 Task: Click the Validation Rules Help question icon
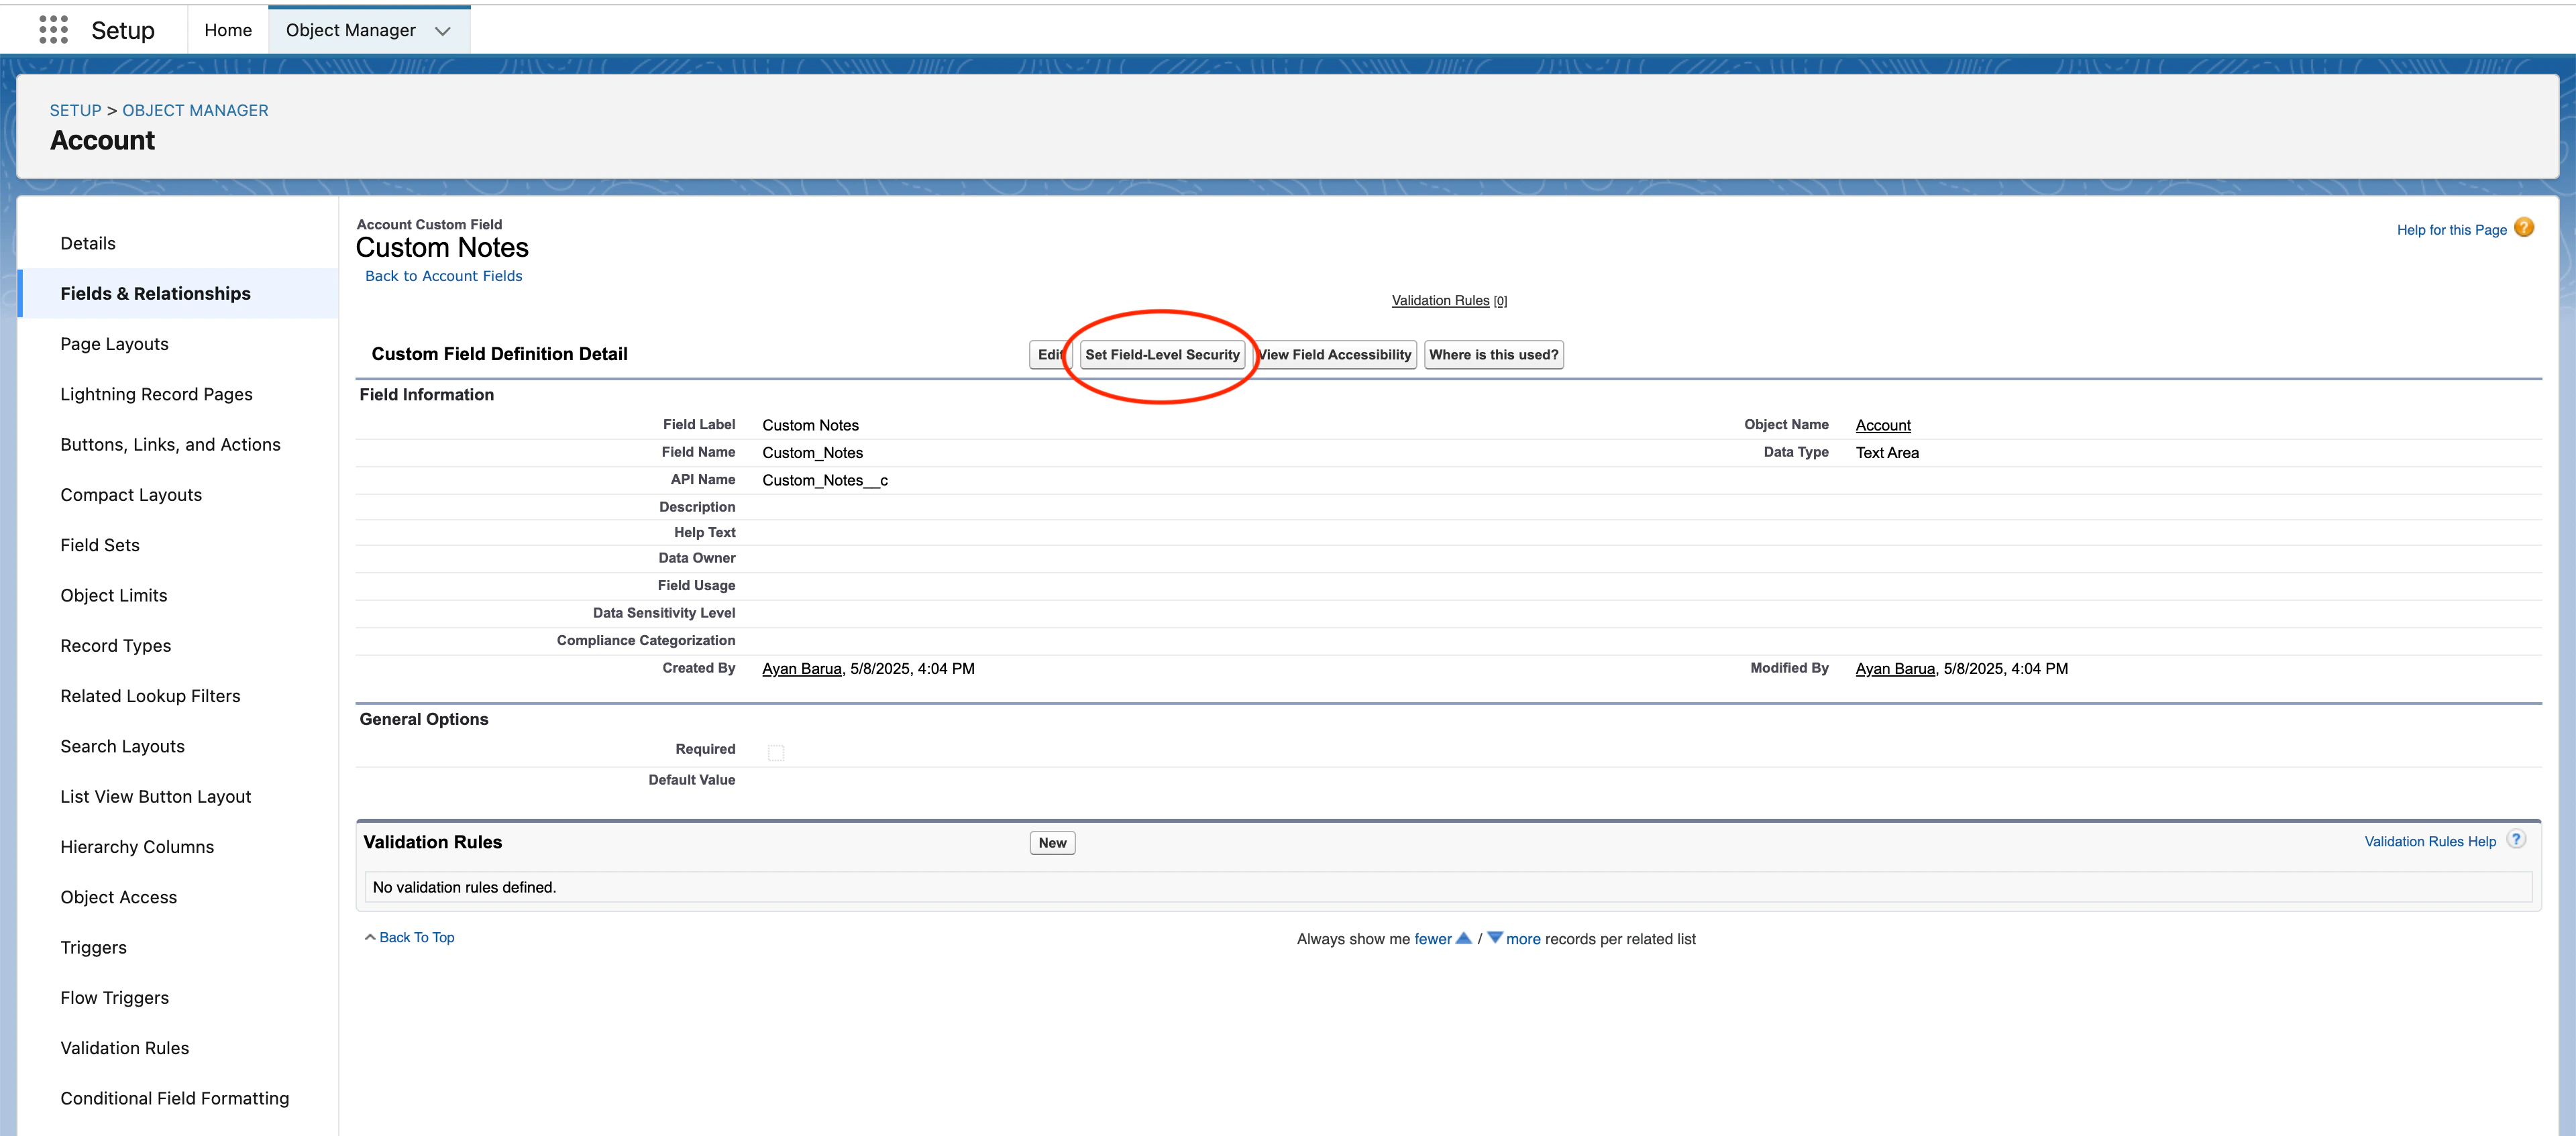pos(2516,840)
